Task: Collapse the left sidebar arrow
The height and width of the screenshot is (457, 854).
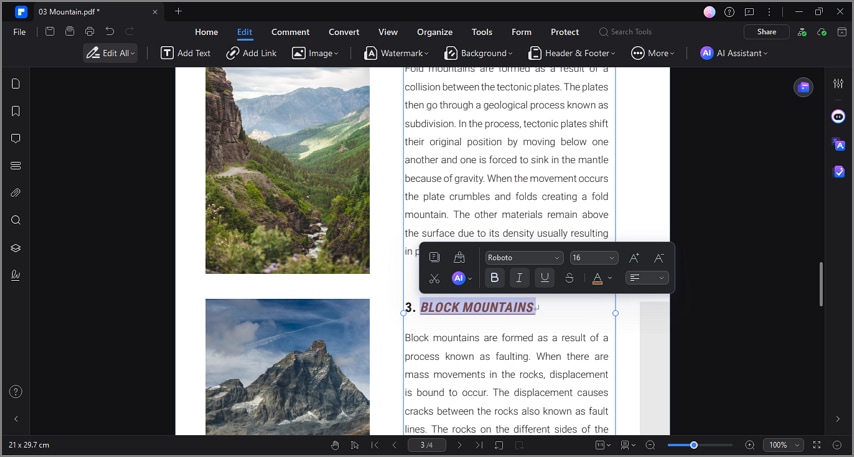Action: coord(16,419)
